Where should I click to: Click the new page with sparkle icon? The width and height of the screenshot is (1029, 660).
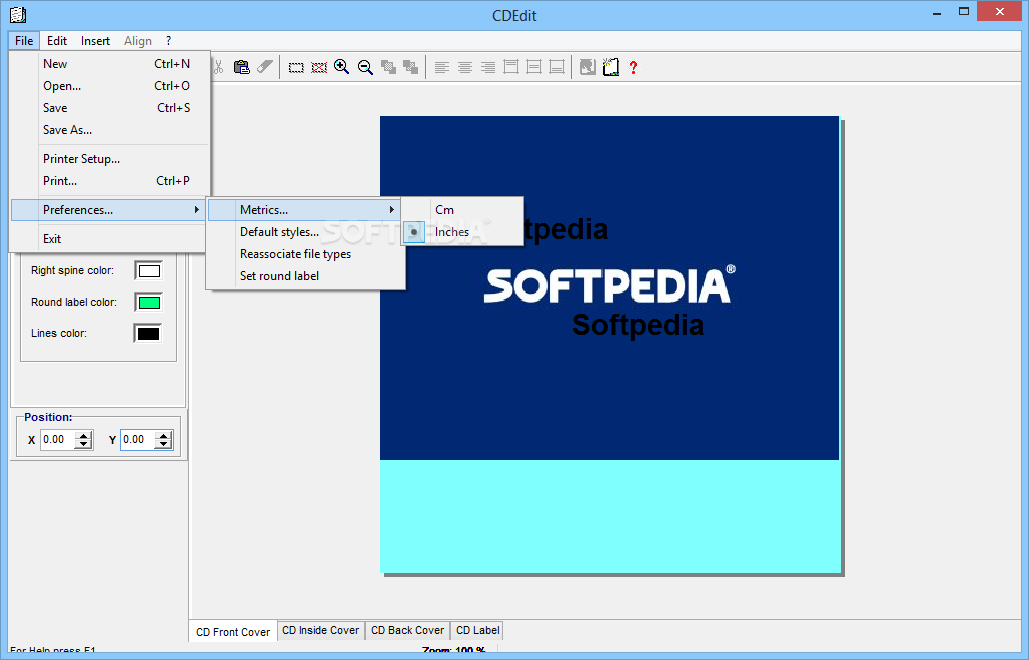click(611, 67)
